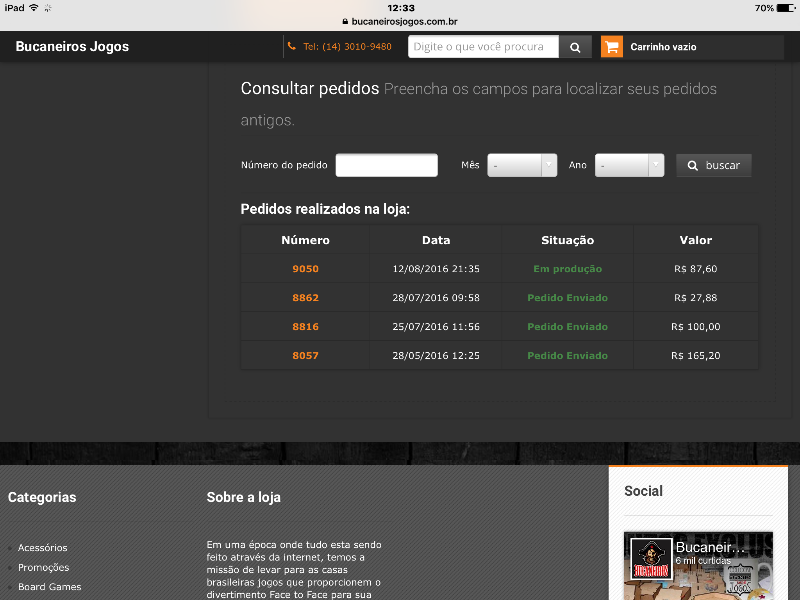The height and width of the screenshot is (600, 800).
Task: Select the date 25/07/2016 11:56
Action: tap(436, 327)
